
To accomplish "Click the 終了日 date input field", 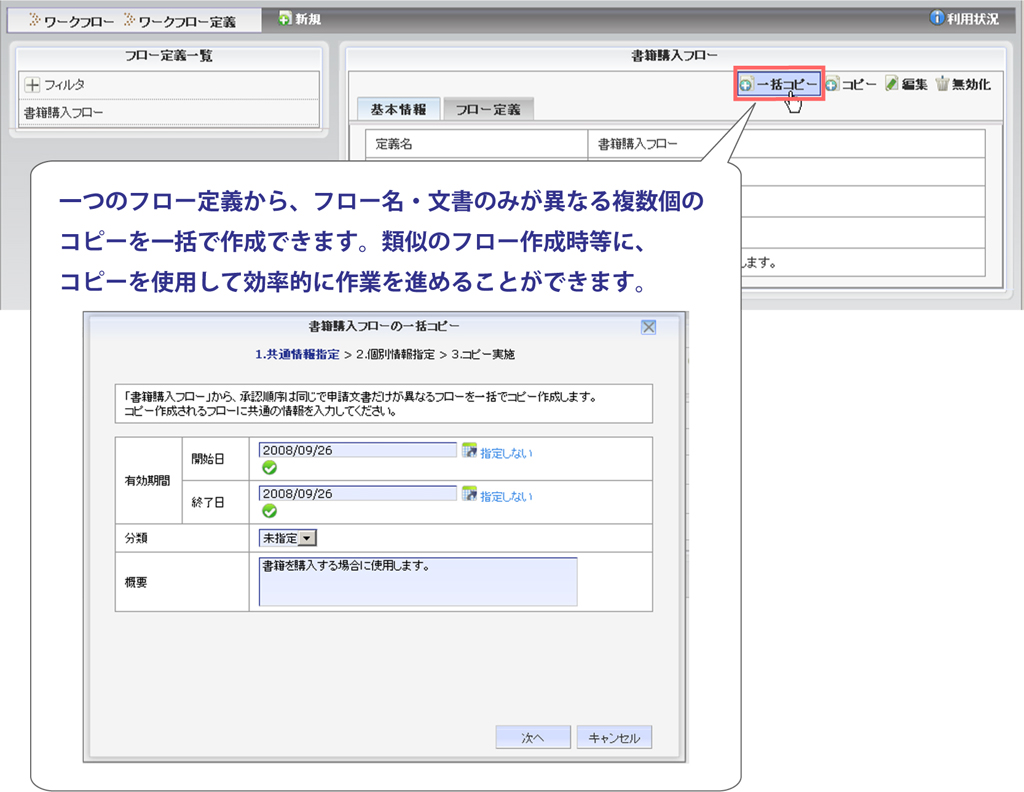I will tap(358, 494).
